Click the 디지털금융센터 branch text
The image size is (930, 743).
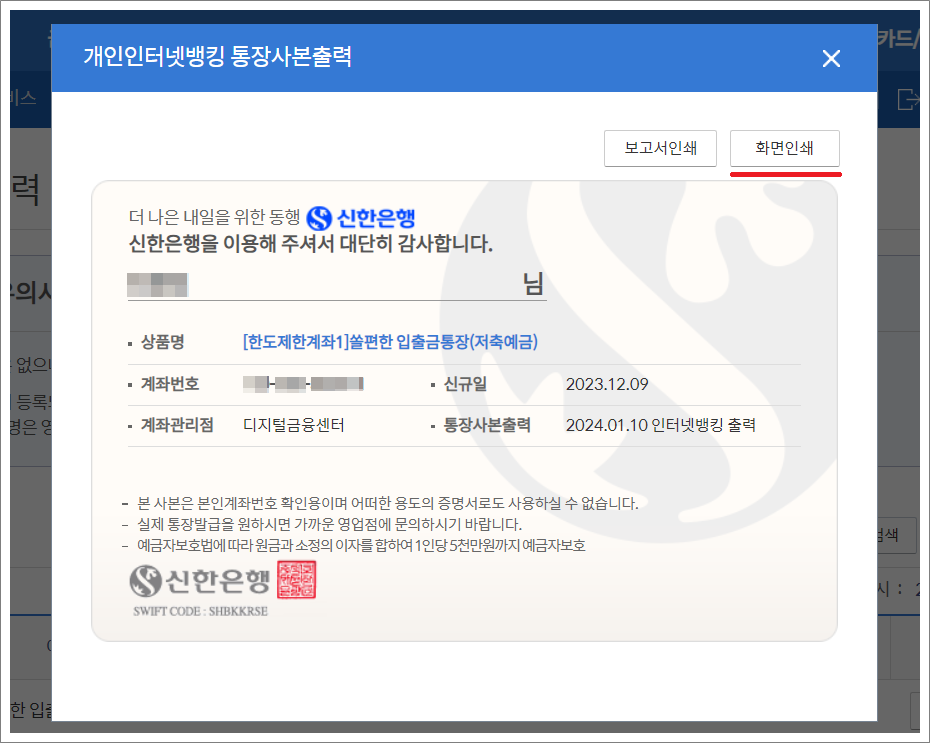tap(294, 425)
